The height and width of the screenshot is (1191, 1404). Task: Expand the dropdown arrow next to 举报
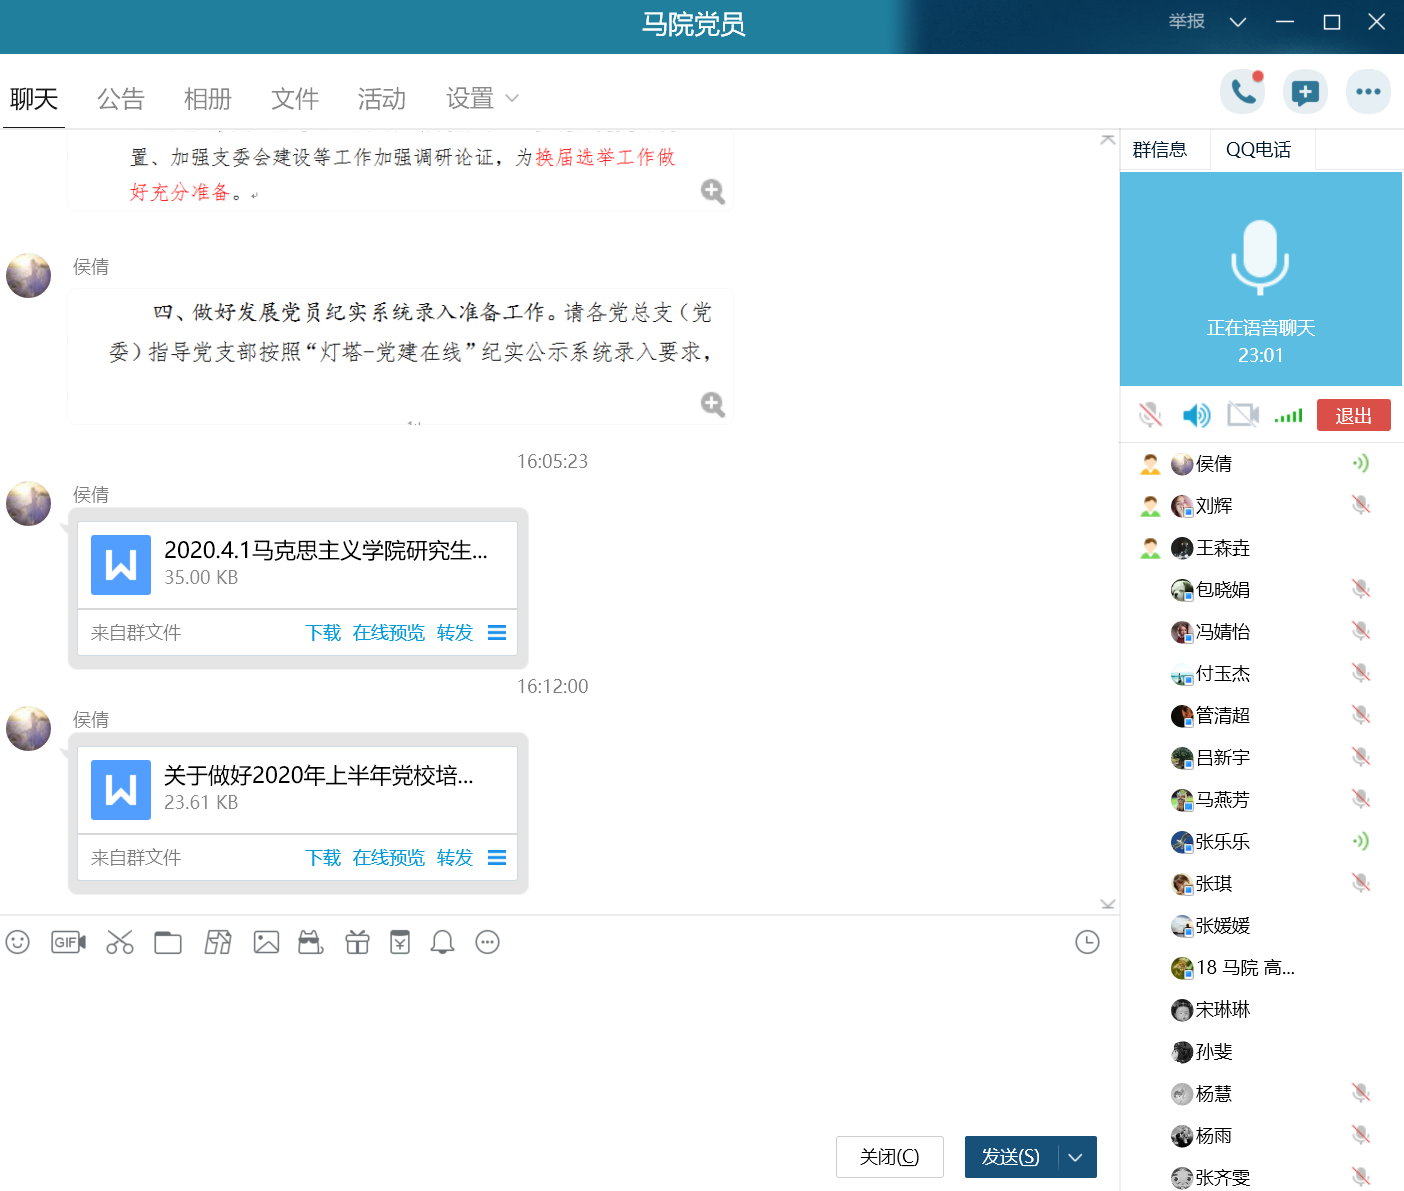(x=1238, y=22)
